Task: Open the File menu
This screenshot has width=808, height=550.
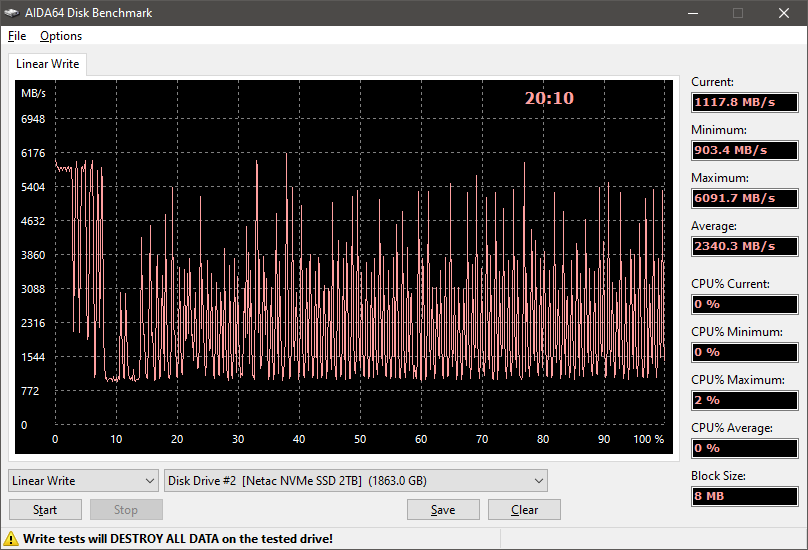Action: coord(17,36)
